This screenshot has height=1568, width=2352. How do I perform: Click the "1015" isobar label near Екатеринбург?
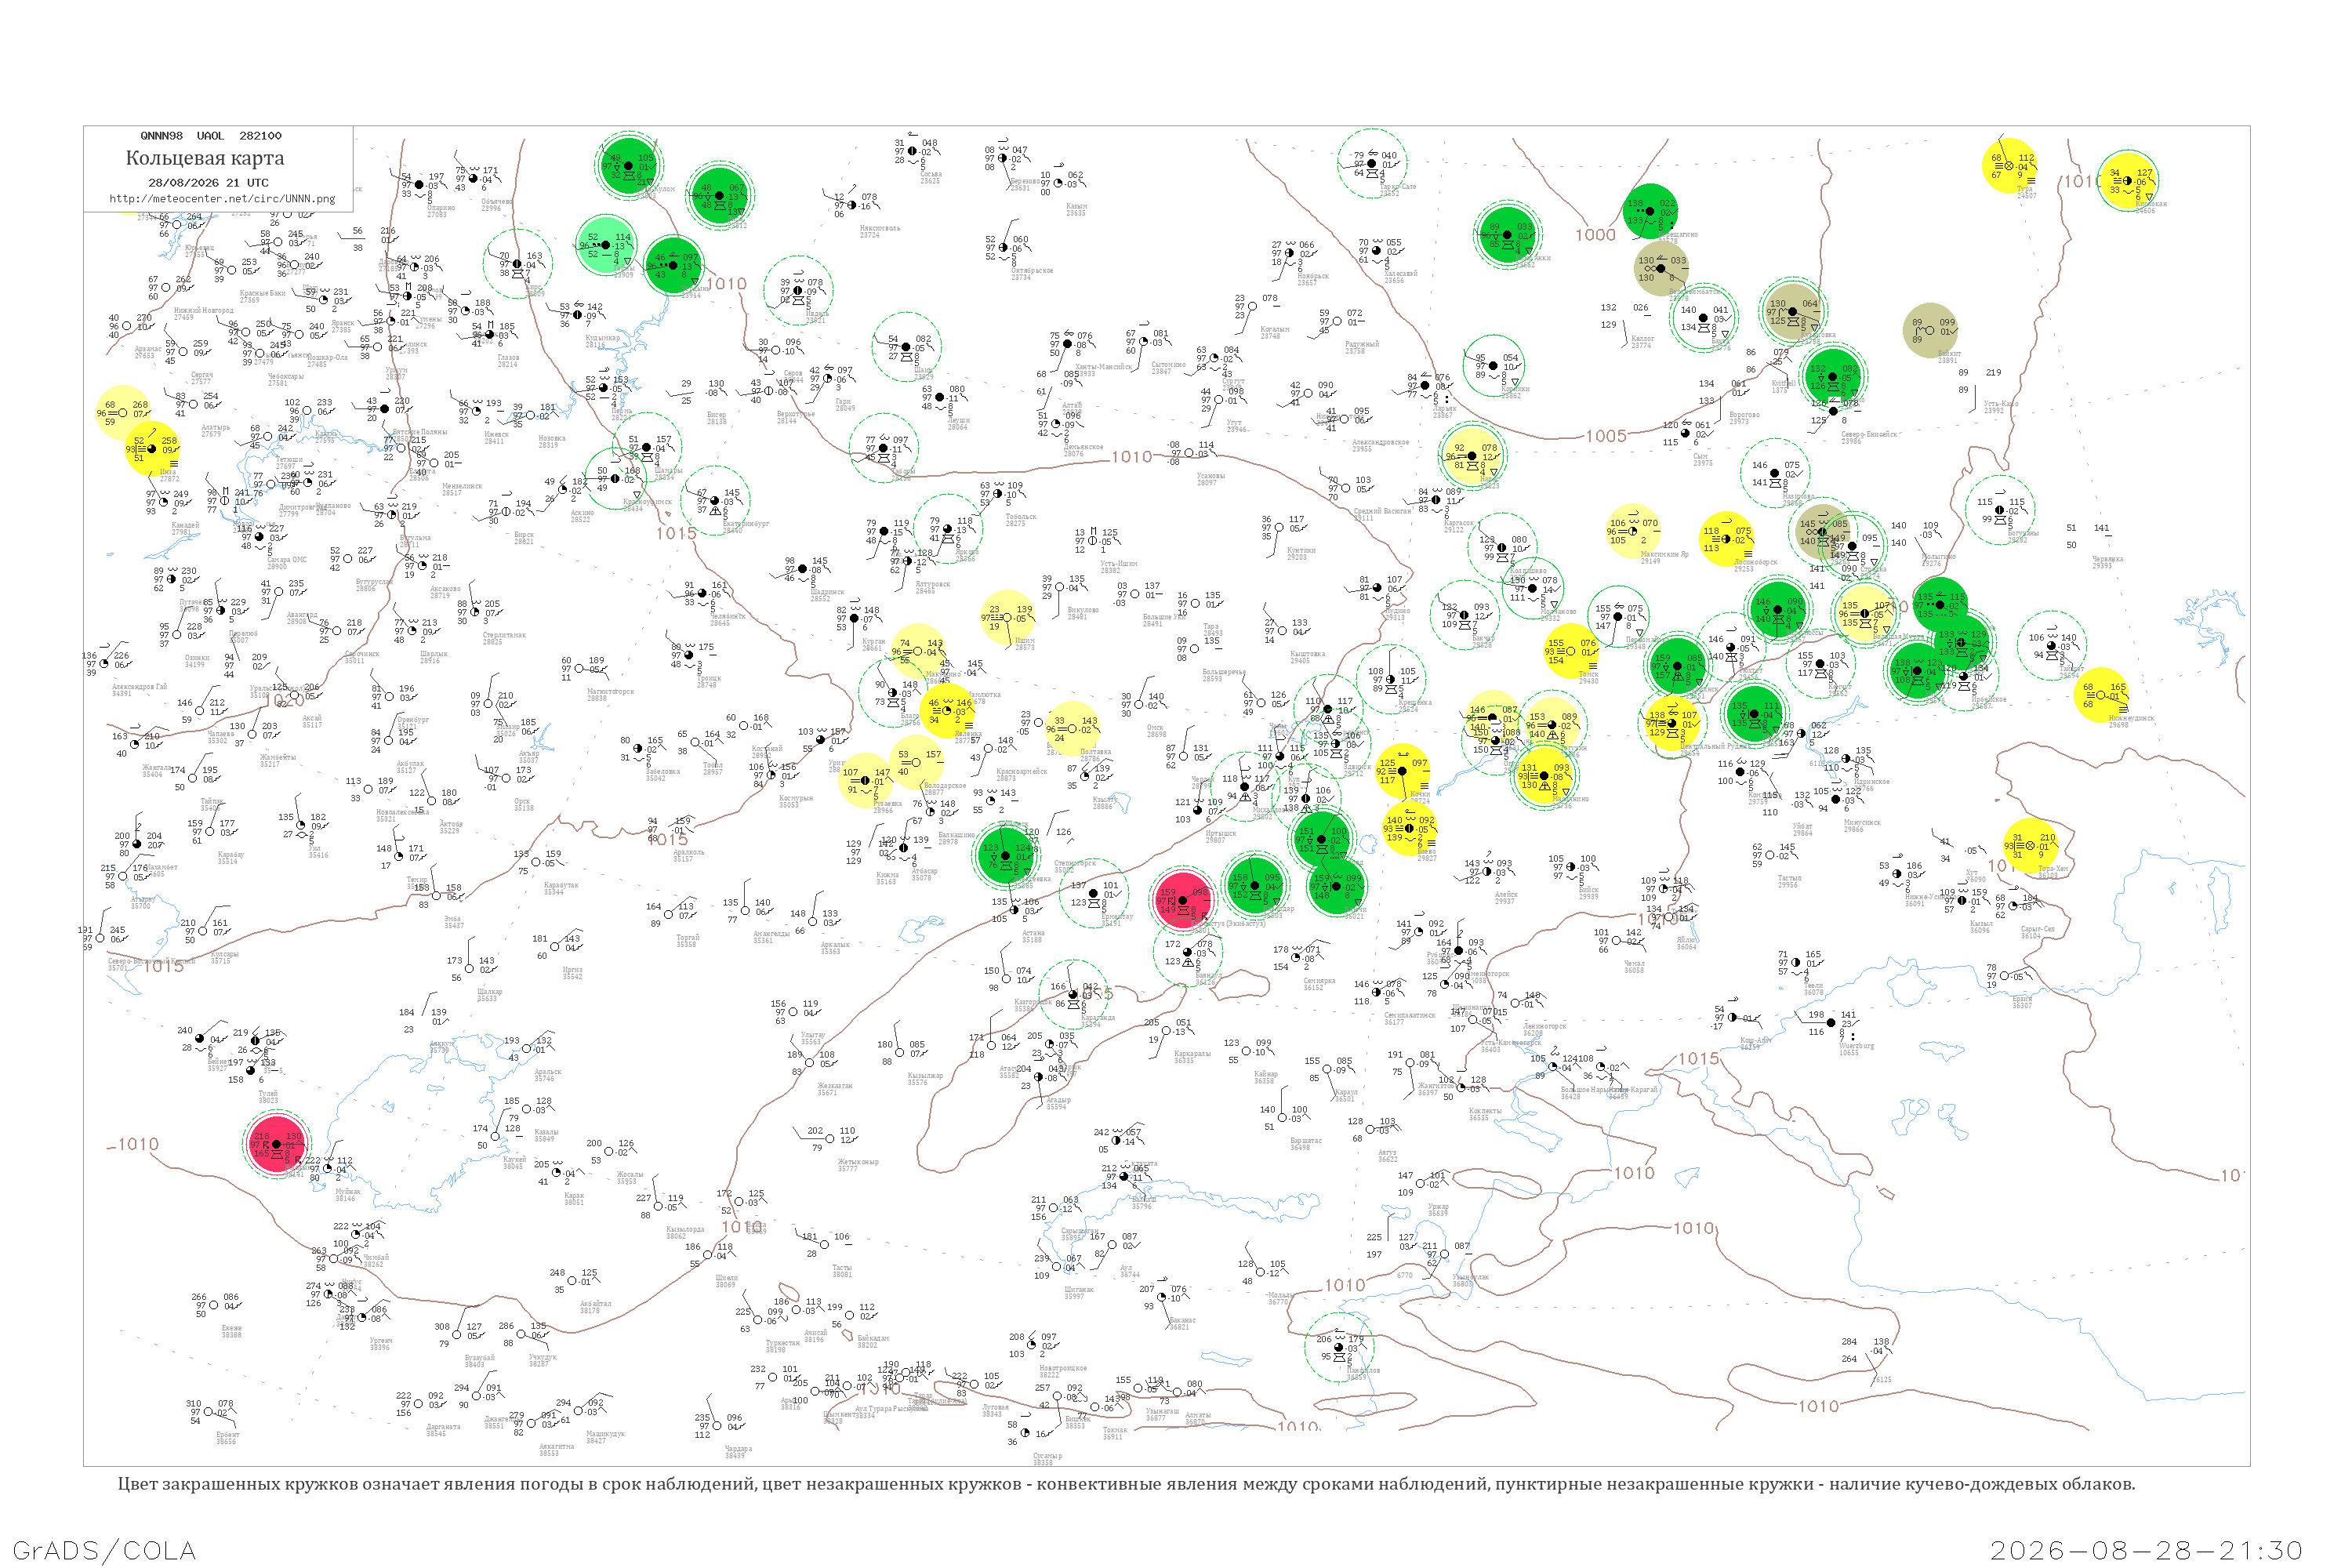point(676,533)
